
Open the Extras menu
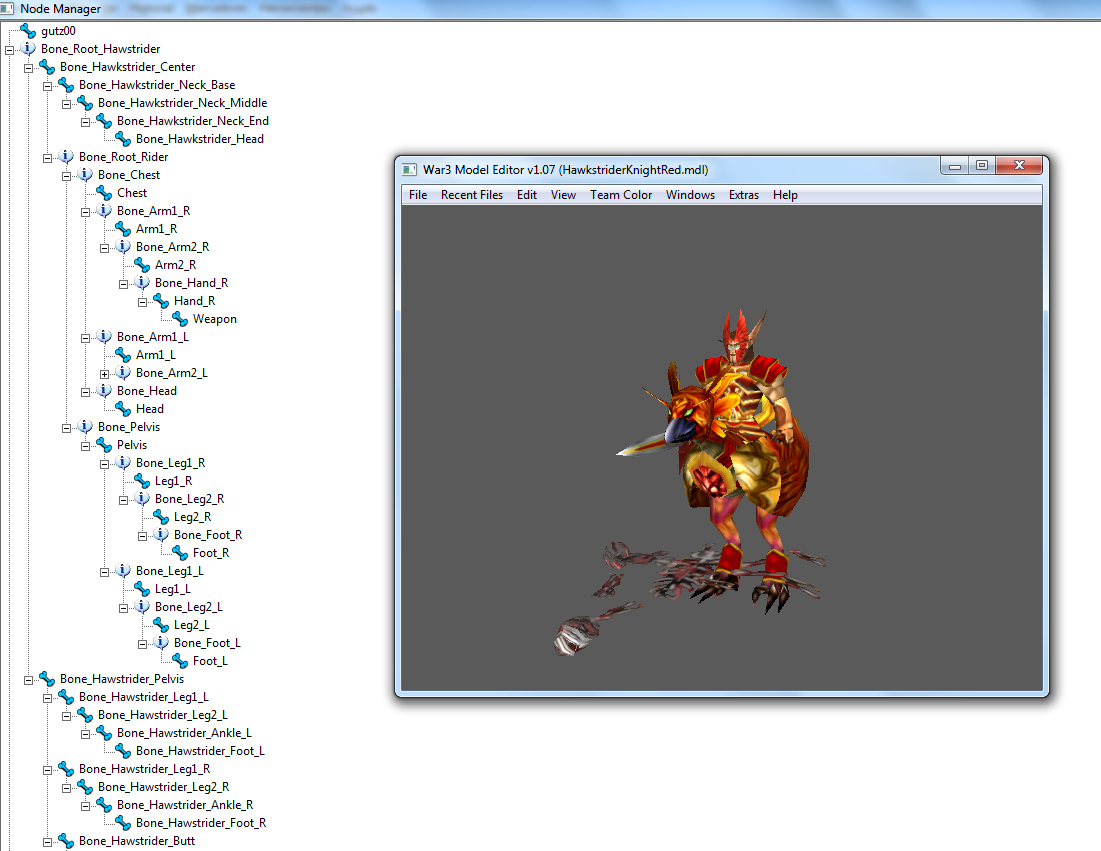point(744,195)
